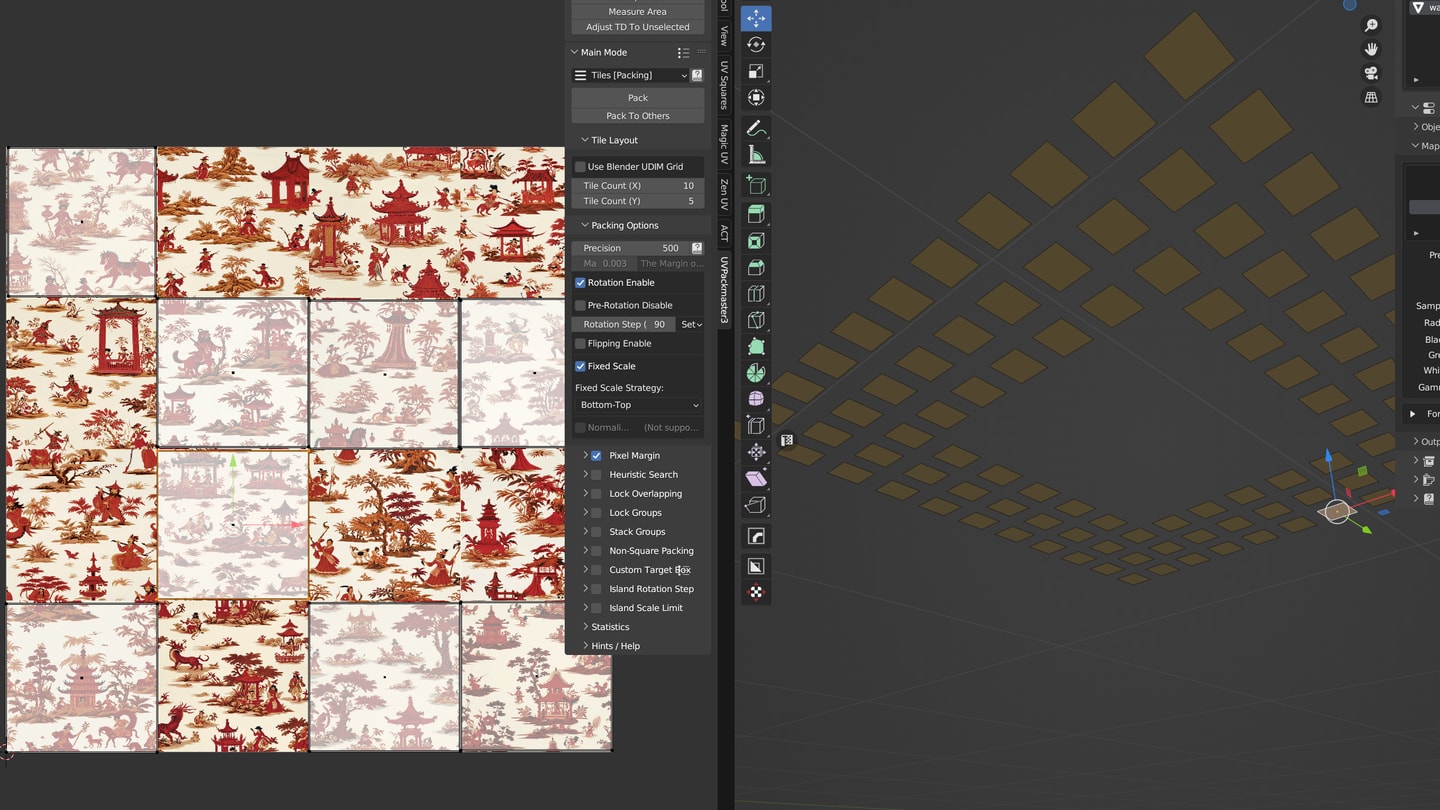The height and width of the screenshot is (810, 1440).
Task: Enable the Lock Overlapping checkbox
Action: coord(596,494)
